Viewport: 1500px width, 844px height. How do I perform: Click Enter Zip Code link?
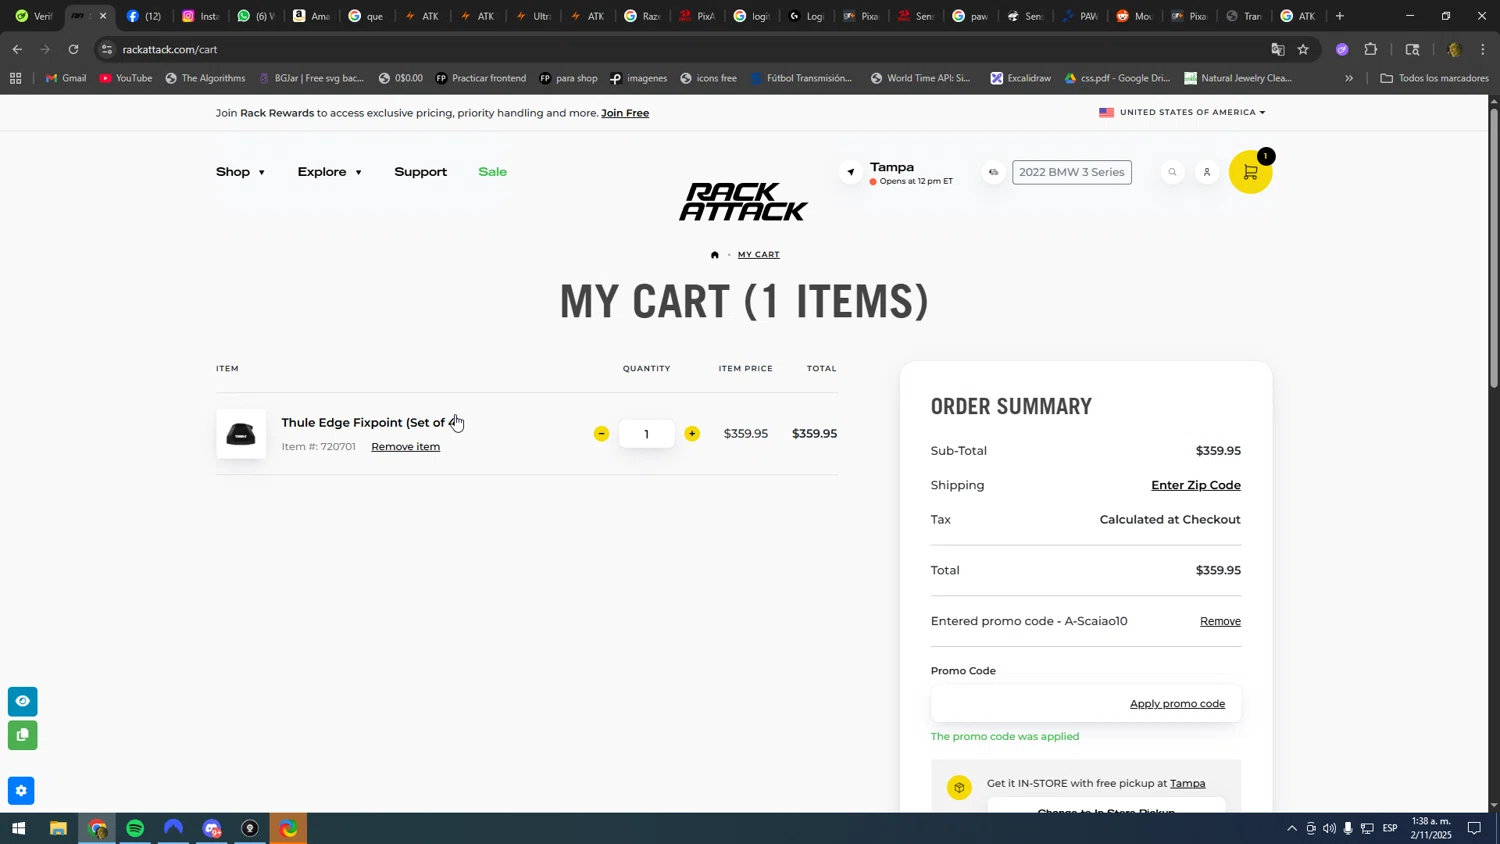pyautogui.click(x=1196, y=485)
